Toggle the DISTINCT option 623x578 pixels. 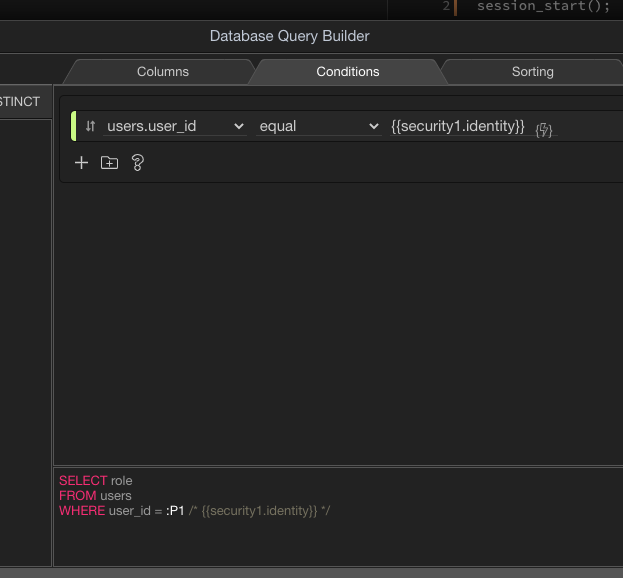(20, 102)
